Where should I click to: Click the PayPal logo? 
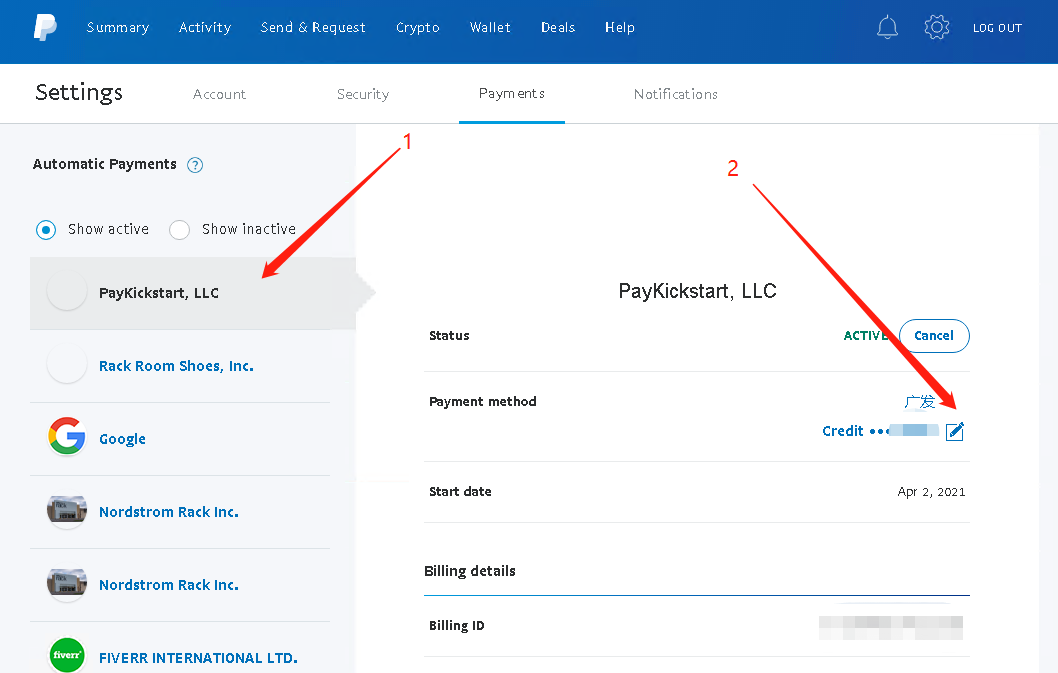point(44,27)
